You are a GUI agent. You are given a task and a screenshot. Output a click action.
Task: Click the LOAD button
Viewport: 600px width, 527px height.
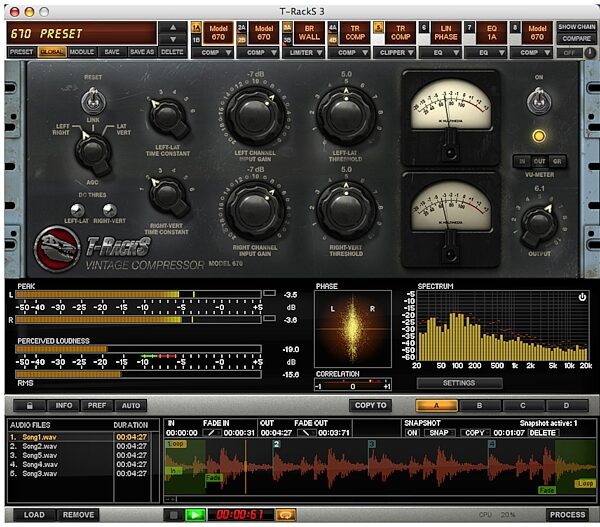(34, 515)
